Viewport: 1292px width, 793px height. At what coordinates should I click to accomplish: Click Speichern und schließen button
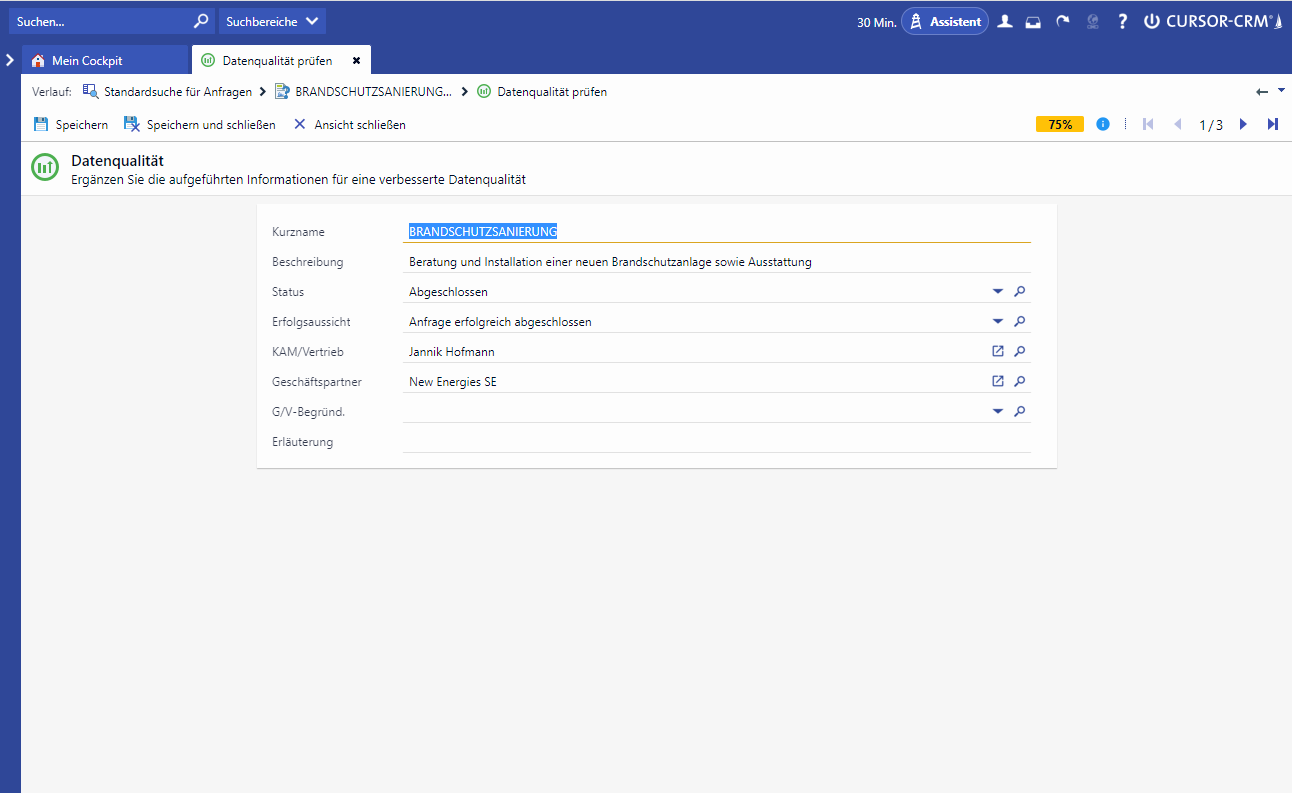199,125
